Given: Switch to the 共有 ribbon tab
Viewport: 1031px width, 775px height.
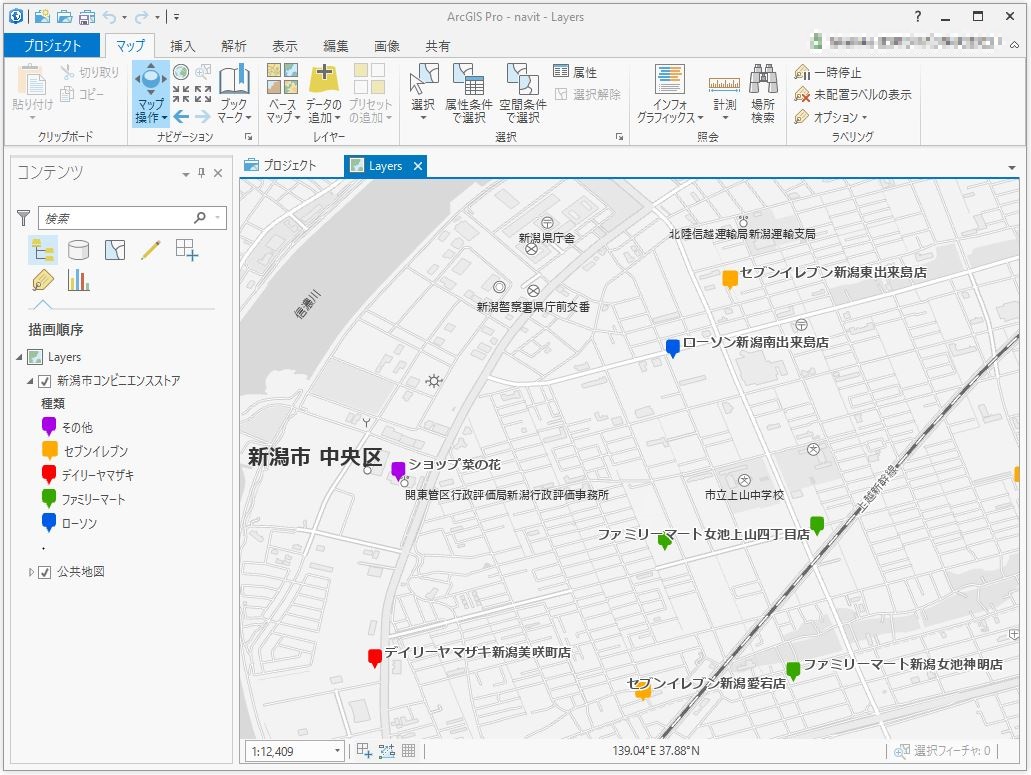Looking at the screenshot, I should pos(437,46).
